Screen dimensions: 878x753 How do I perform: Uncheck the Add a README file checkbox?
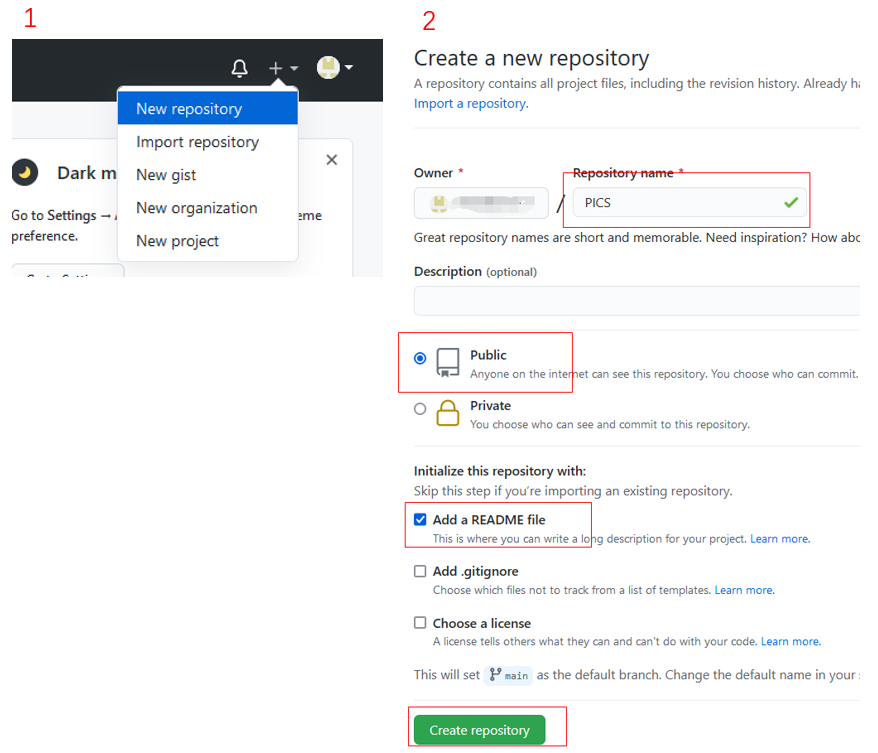[420, 520]
